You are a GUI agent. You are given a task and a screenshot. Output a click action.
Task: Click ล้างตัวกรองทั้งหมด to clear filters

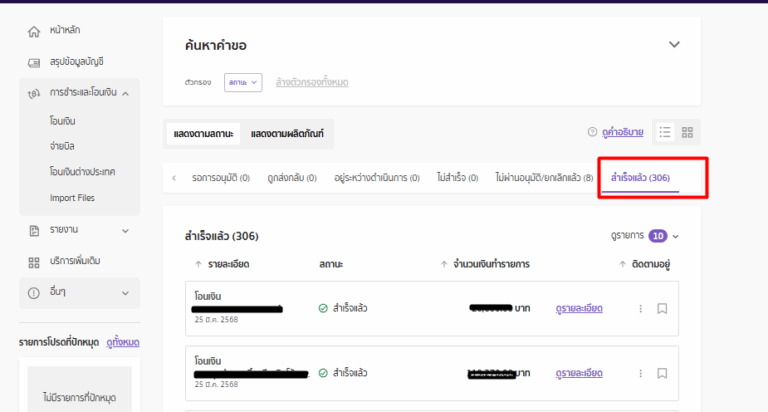coord(312,82)
